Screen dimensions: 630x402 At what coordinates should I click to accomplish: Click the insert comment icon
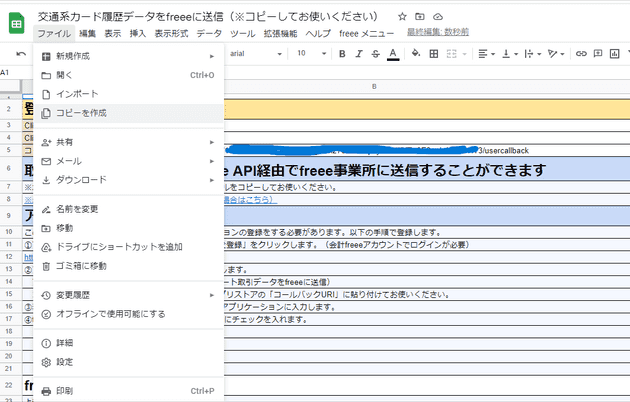(x=598, y=54)
